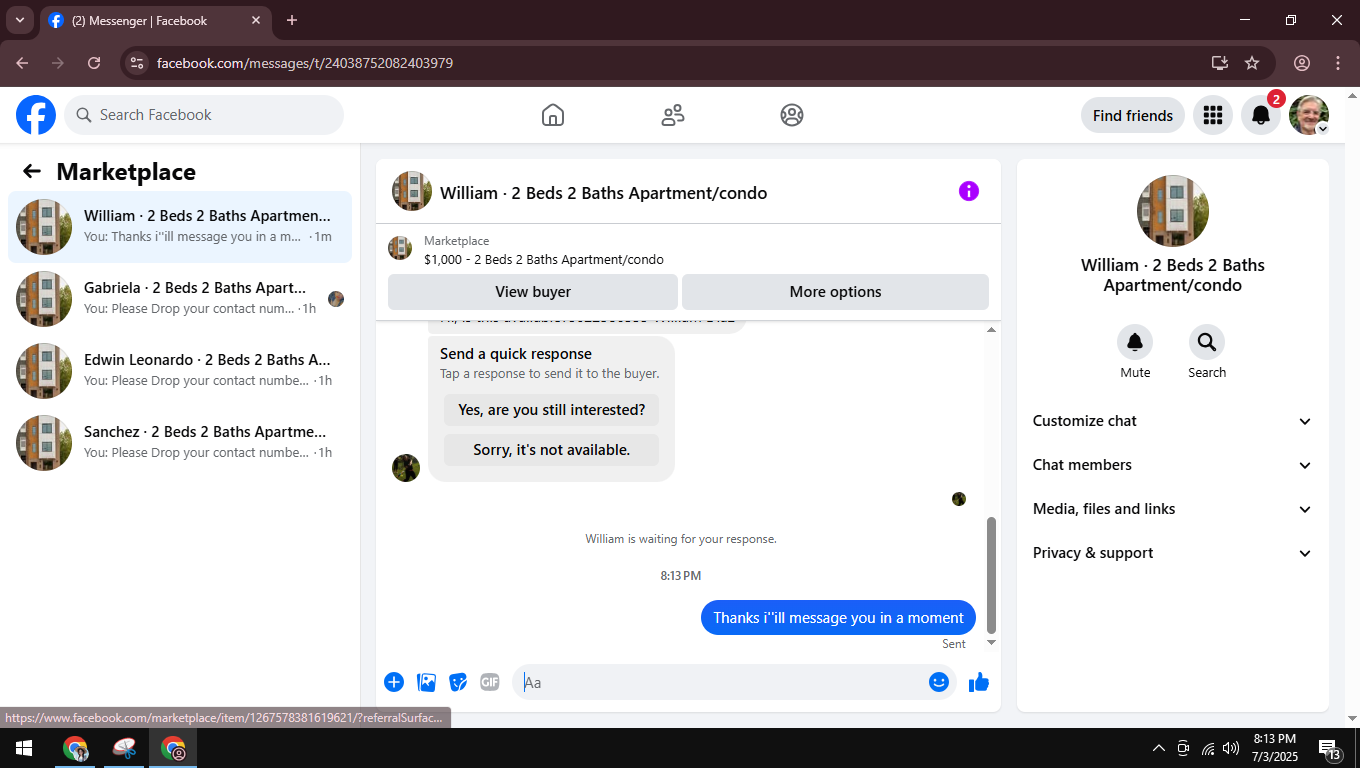The height and width of the screenshot is (768, 1360).
Task: Send "Sorry, it's not available." response
Action: [551, 450]
